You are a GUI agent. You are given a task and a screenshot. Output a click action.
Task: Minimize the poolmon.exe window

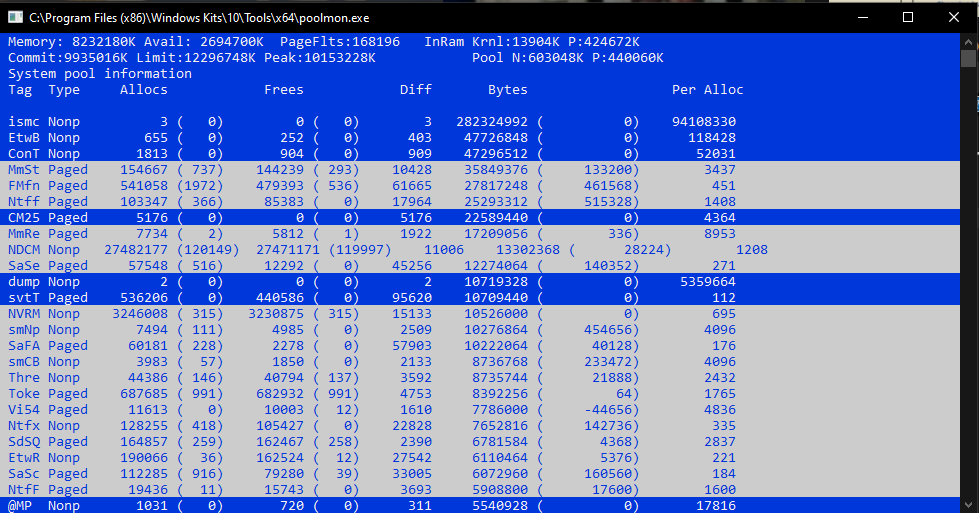(x=863, y=17)
